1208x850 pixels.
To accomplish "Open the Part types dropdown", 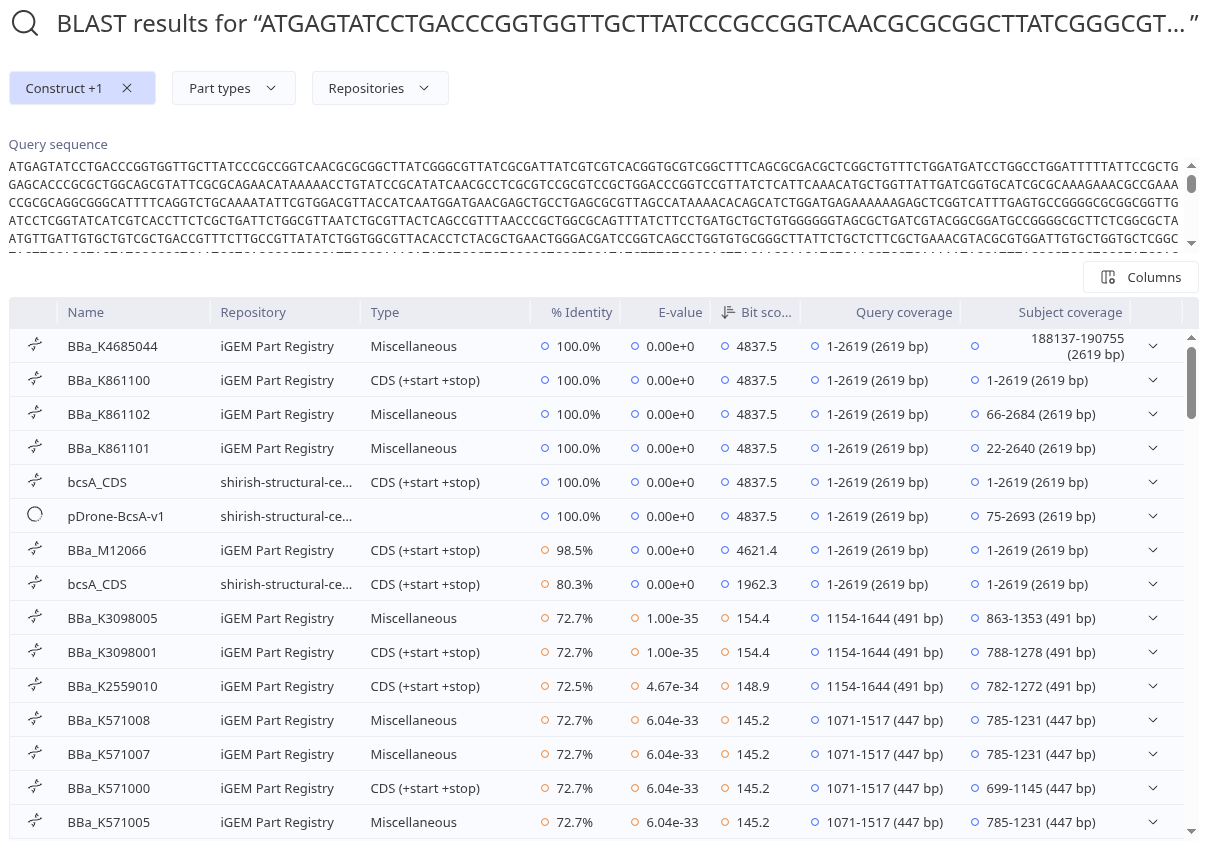I will (233, 88).
